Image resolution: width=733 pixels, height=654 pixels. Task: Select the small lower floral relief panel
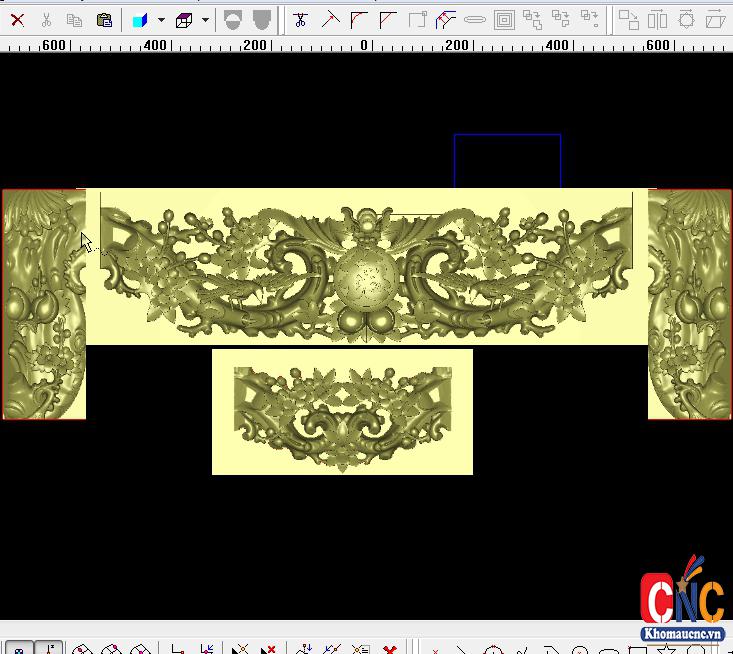pos(342,412)
